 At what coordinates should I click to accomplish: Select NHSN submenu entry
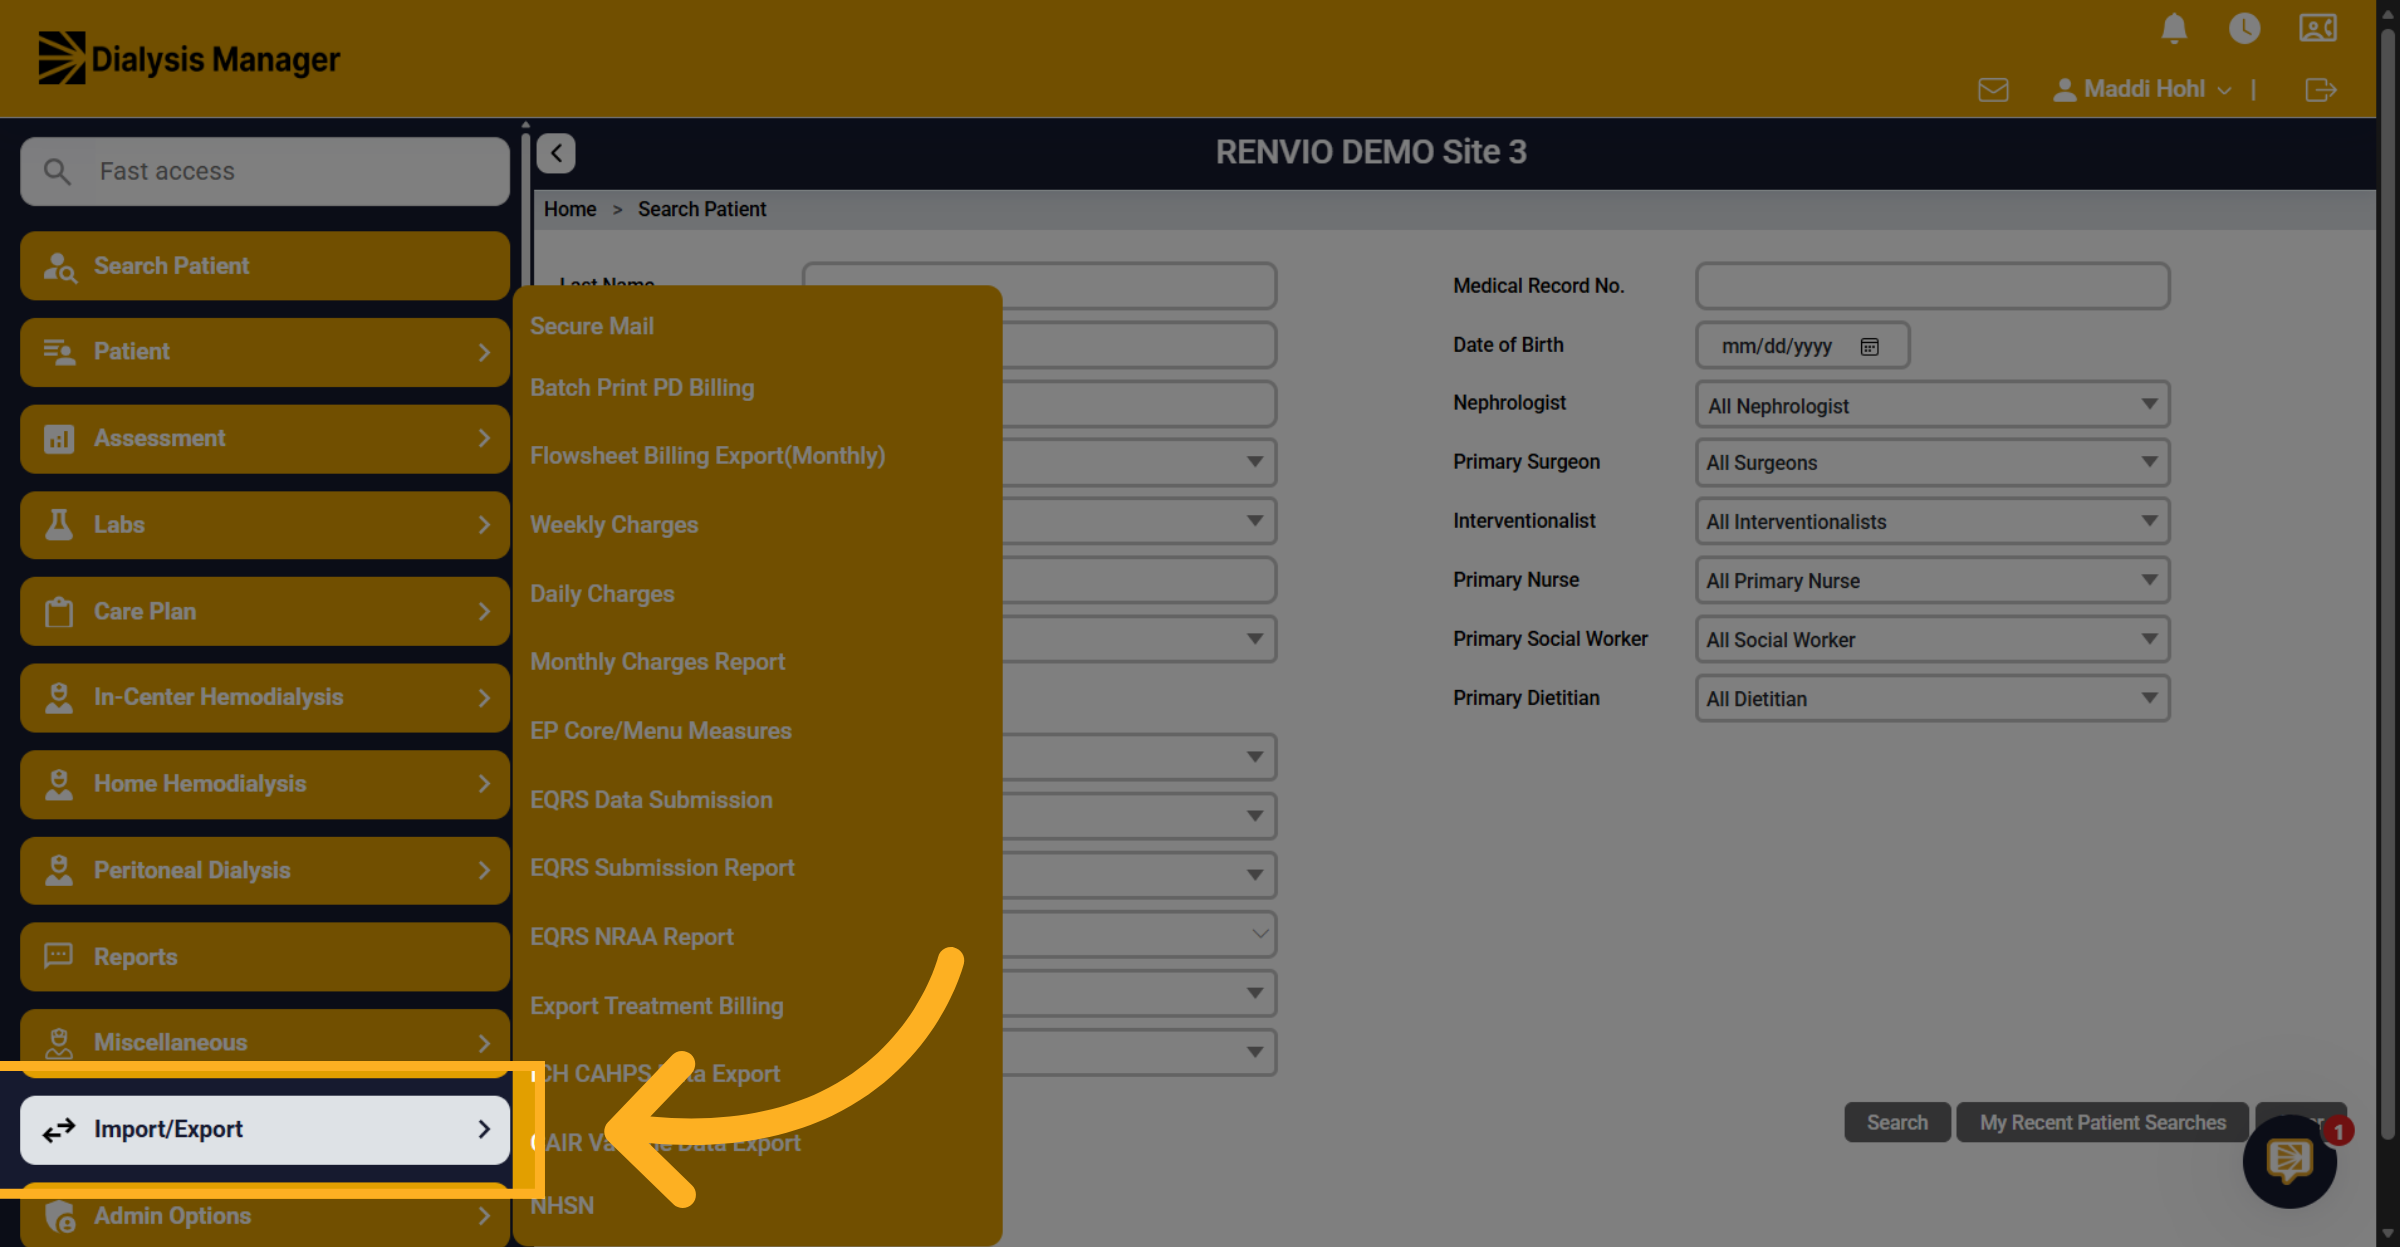pos(562,1206)
